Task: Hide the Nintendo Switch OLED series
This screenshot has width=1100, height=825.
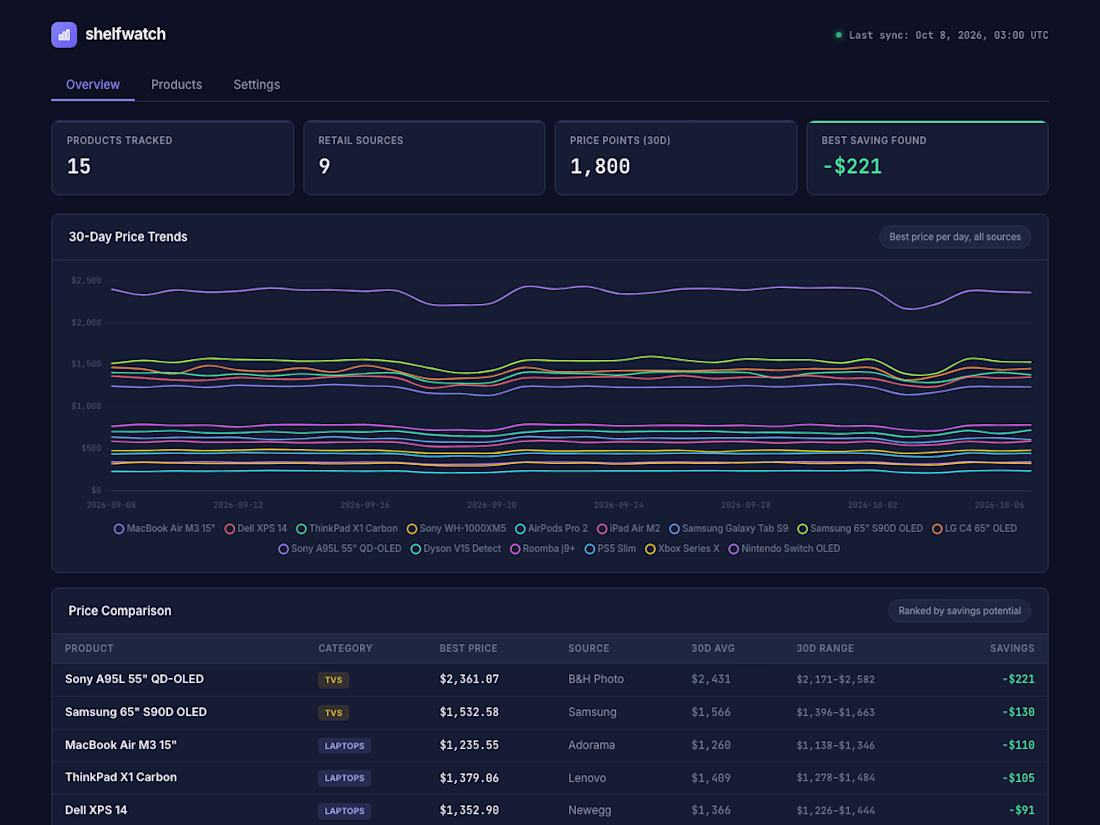Action: click(784, 549)
